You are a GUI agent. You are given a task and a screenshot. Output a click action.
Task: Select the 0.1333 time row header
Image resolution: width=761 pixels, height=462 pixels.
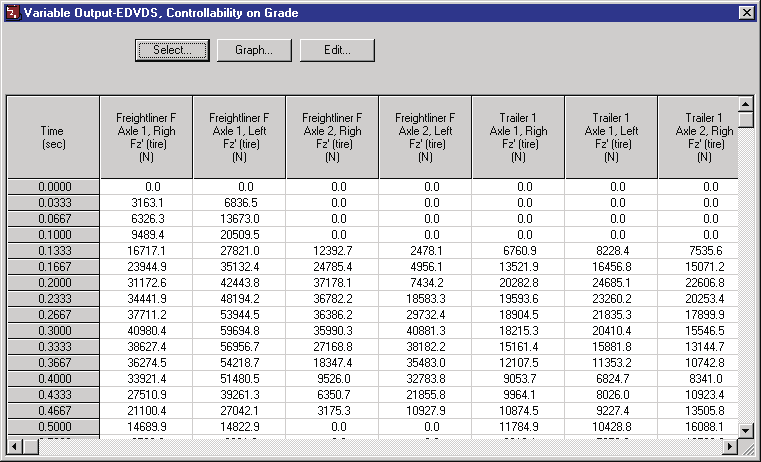click(53, 251)
